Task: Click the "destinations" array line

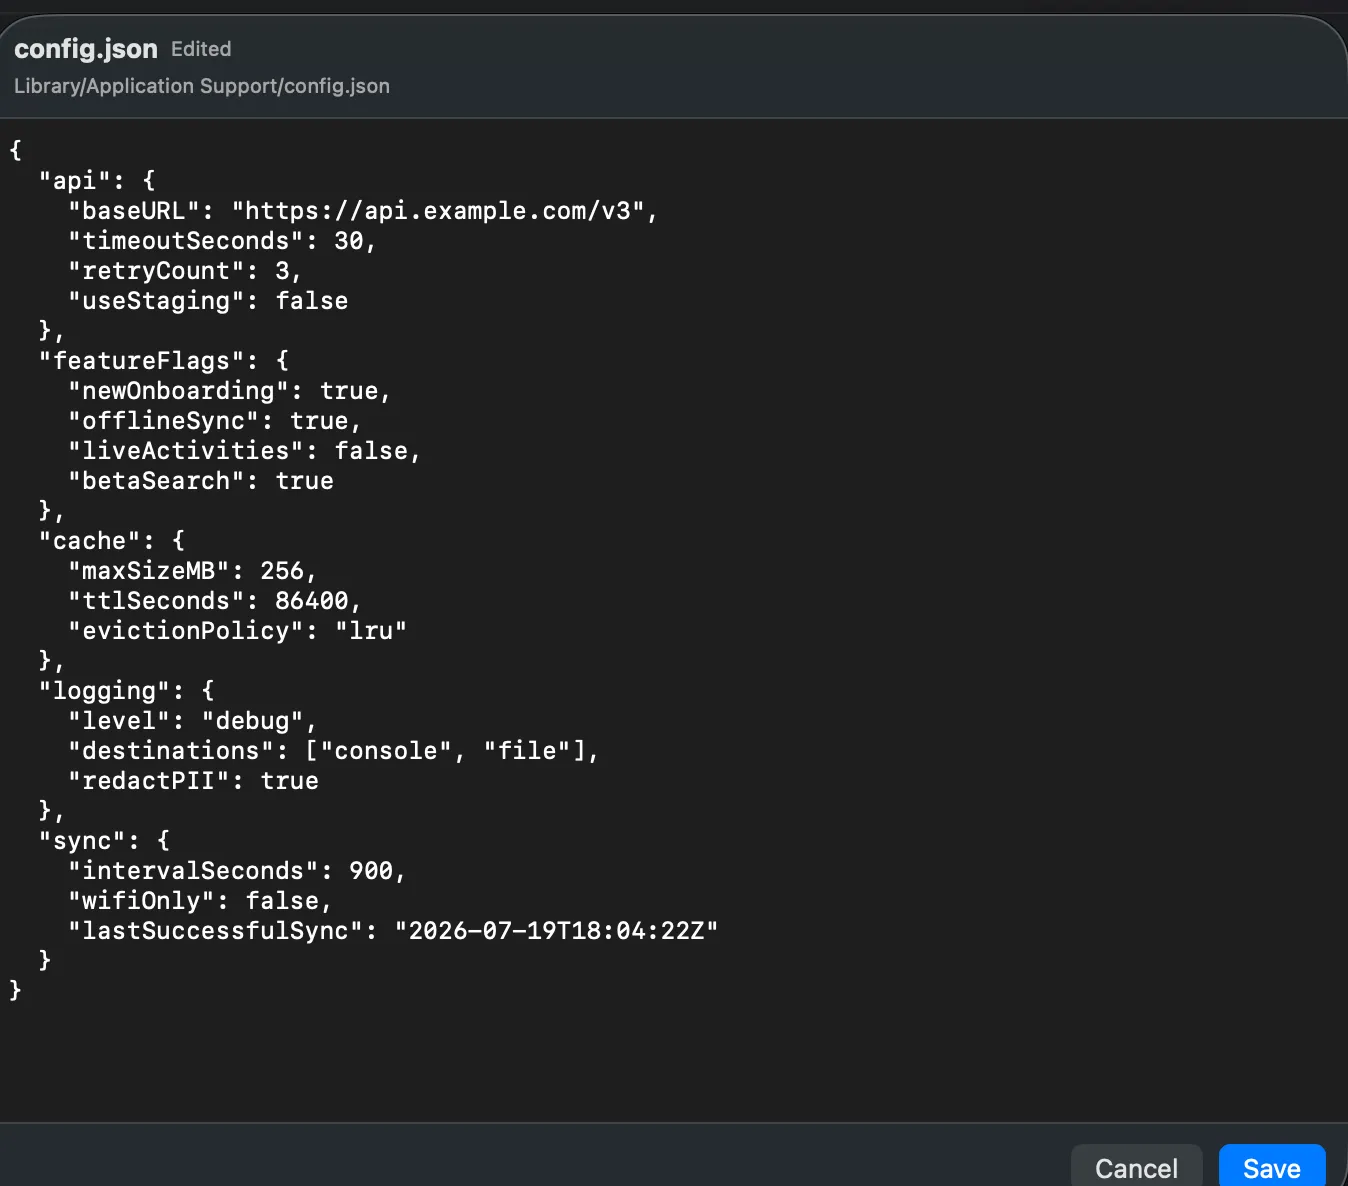Action: (x=333, y=751)
